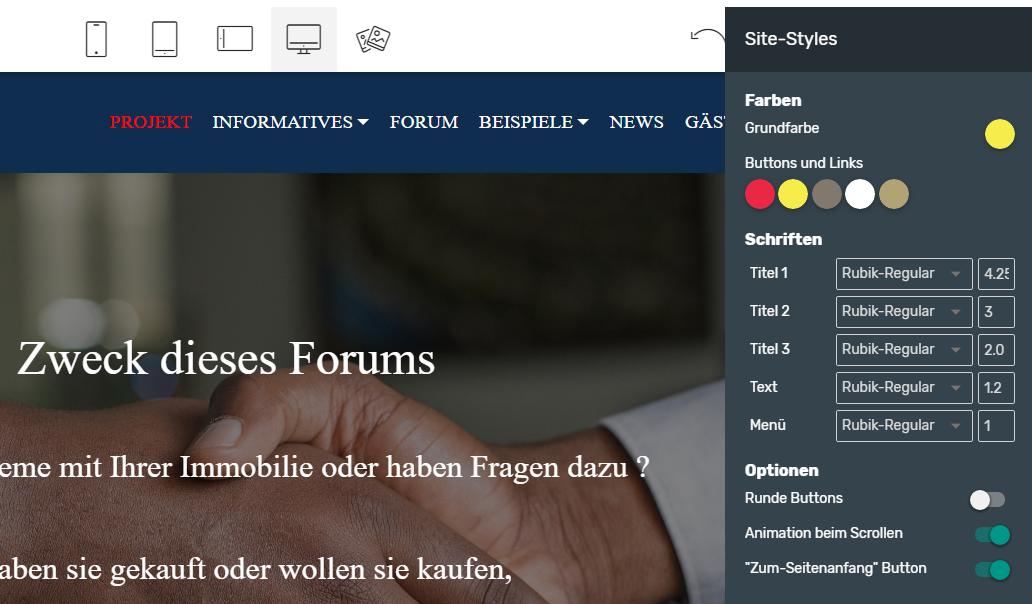Open the image gallery icon
This screenshot has width=1032, height=604.
pyautogui.click(x=373, y=39)
